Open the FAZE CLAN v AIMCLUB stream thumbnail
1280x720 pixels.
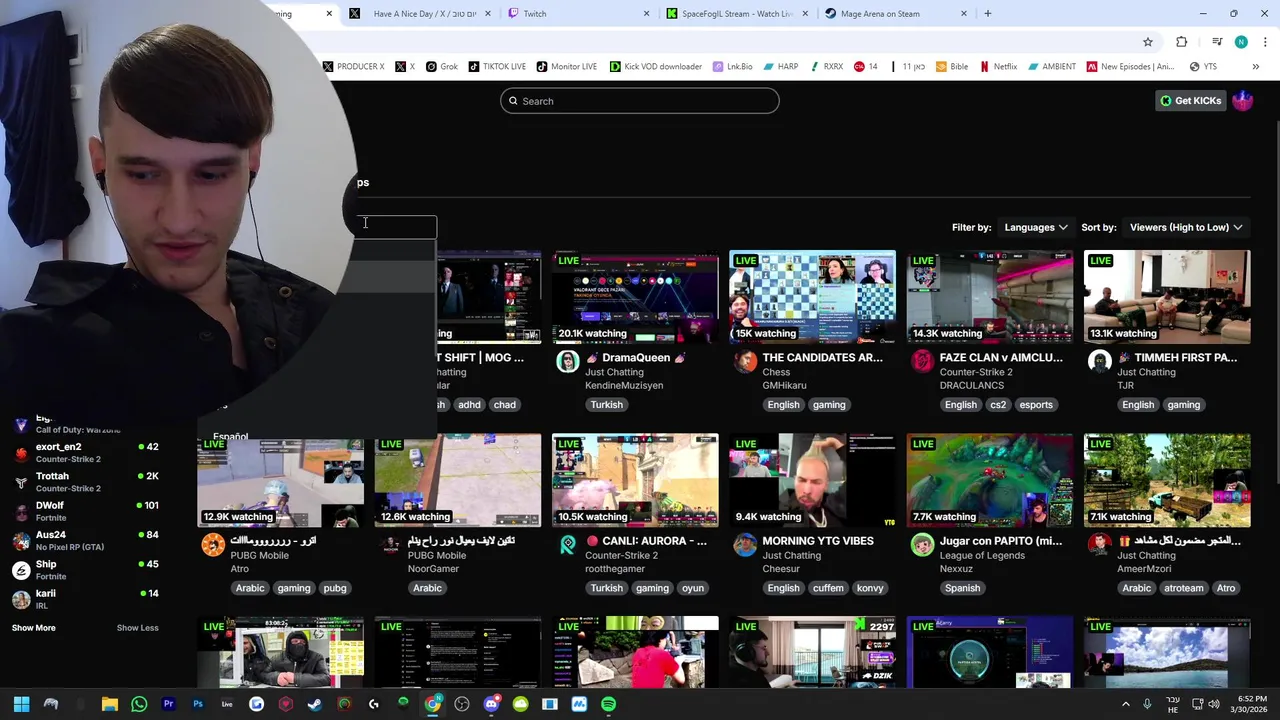(990, 297)
